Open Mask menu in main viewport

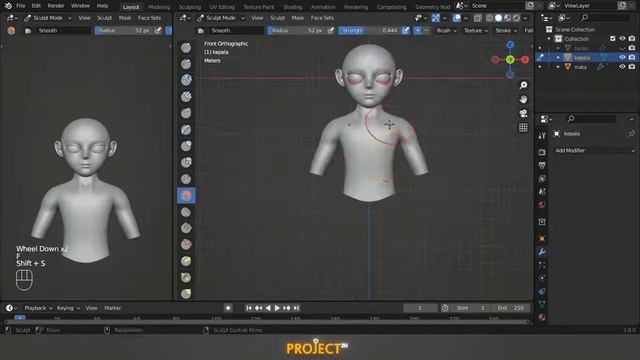coord(298,18)
